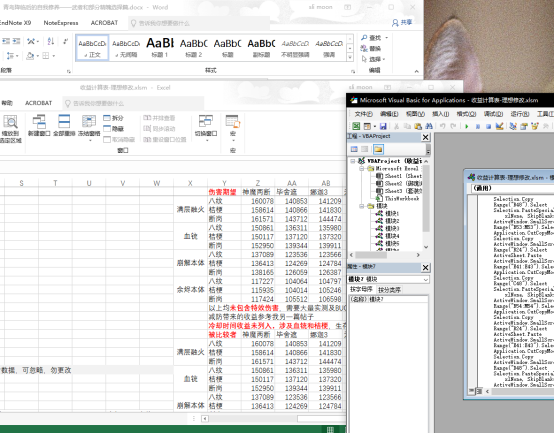Click the 冻结窗格 freeze panes icon
The image size is (554, 434).
tap(89, 128)
